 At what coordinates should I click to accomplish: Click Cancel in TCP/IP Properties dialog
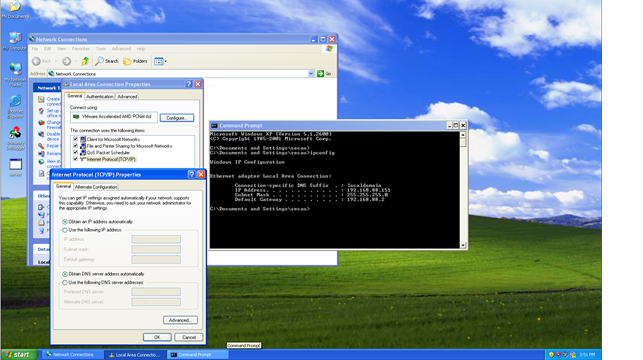pos(189,337)
